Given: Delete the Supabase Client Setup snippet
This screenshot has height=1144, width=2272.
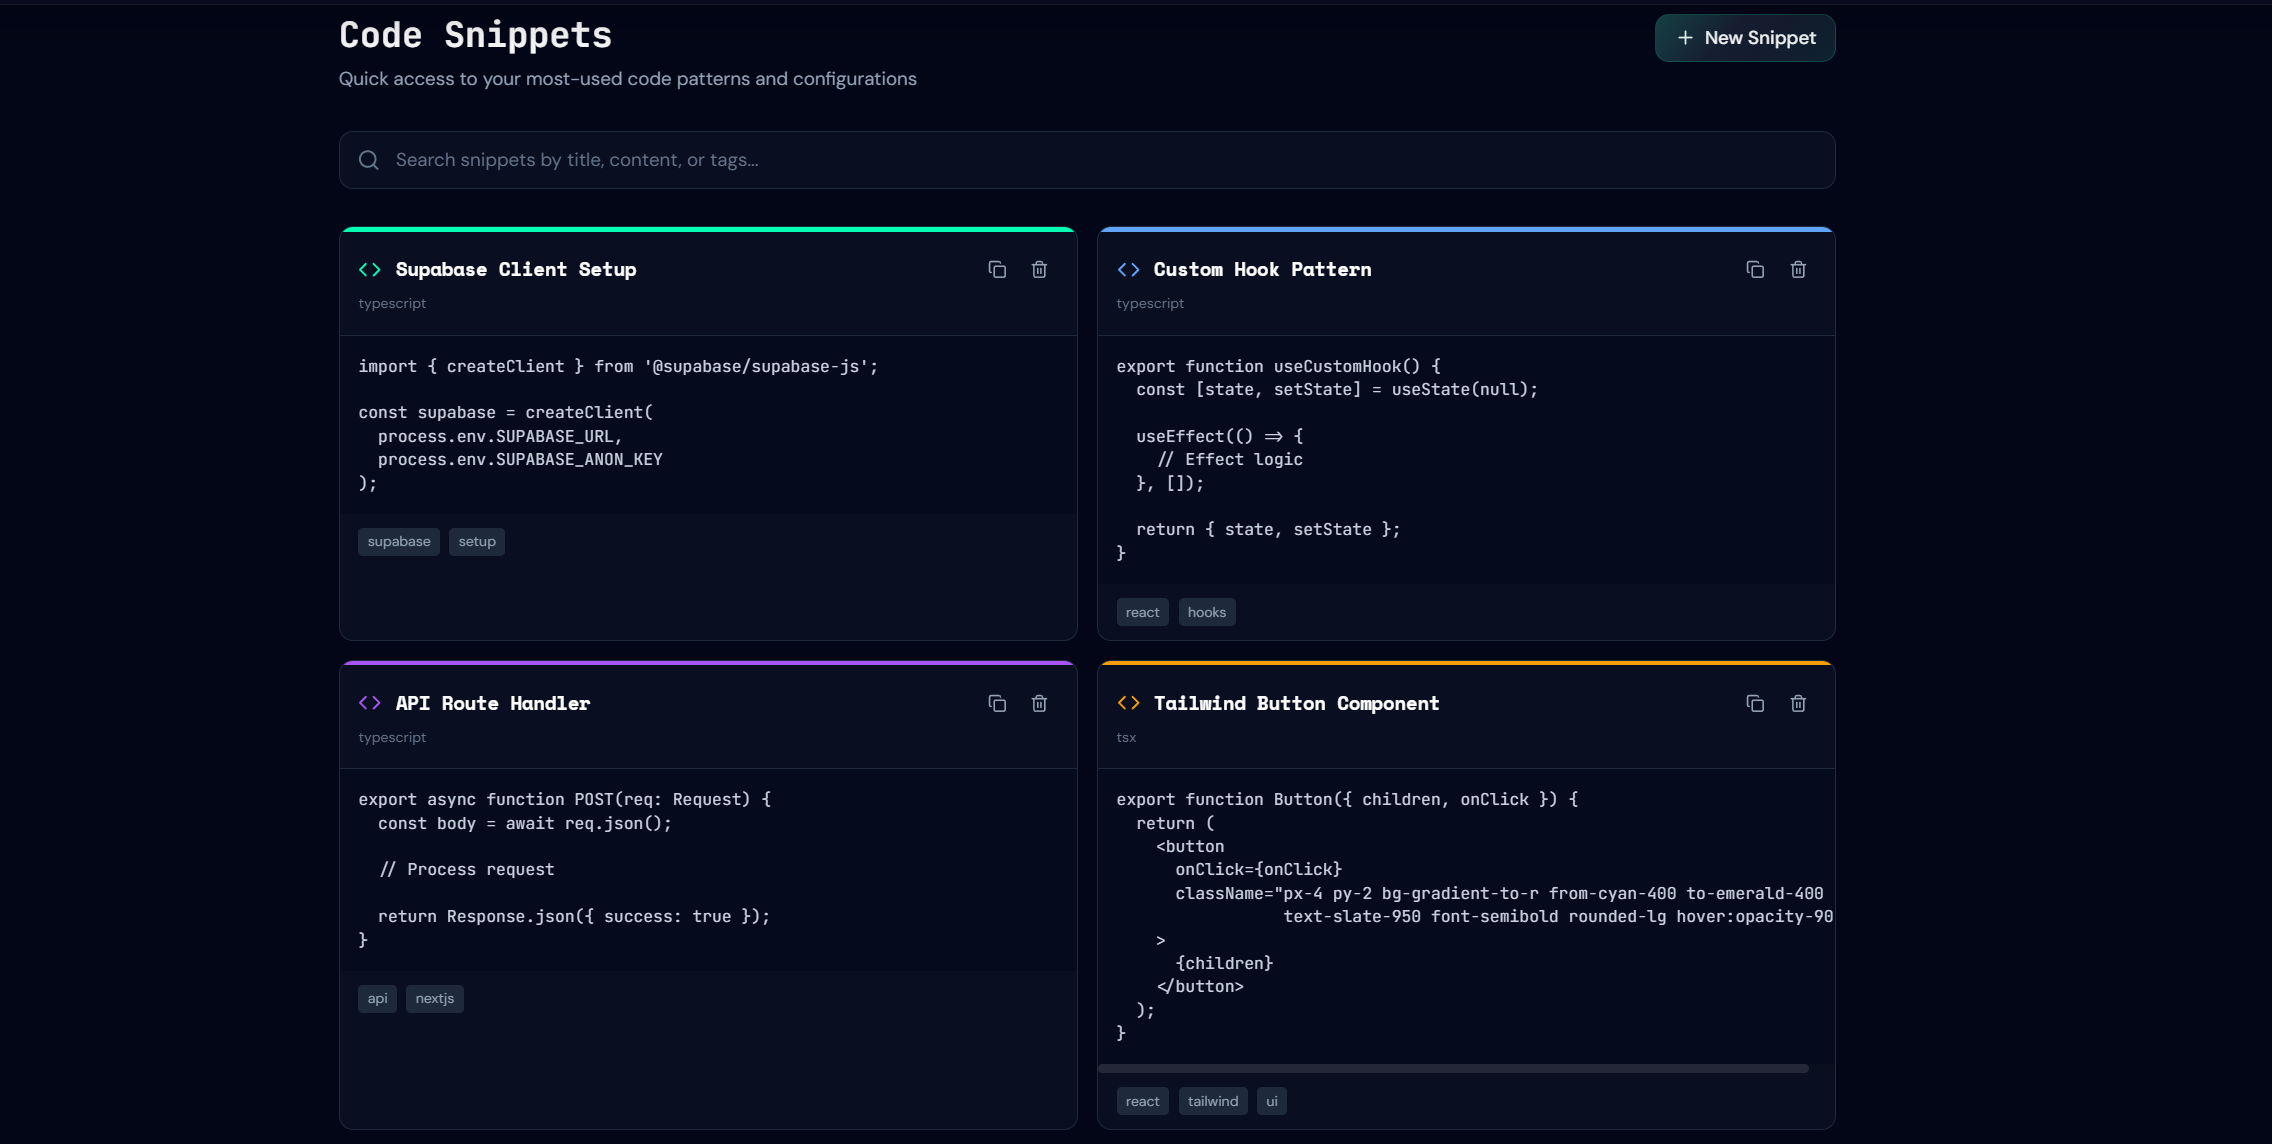Looking at the screenshot, I should (1039, 269).
